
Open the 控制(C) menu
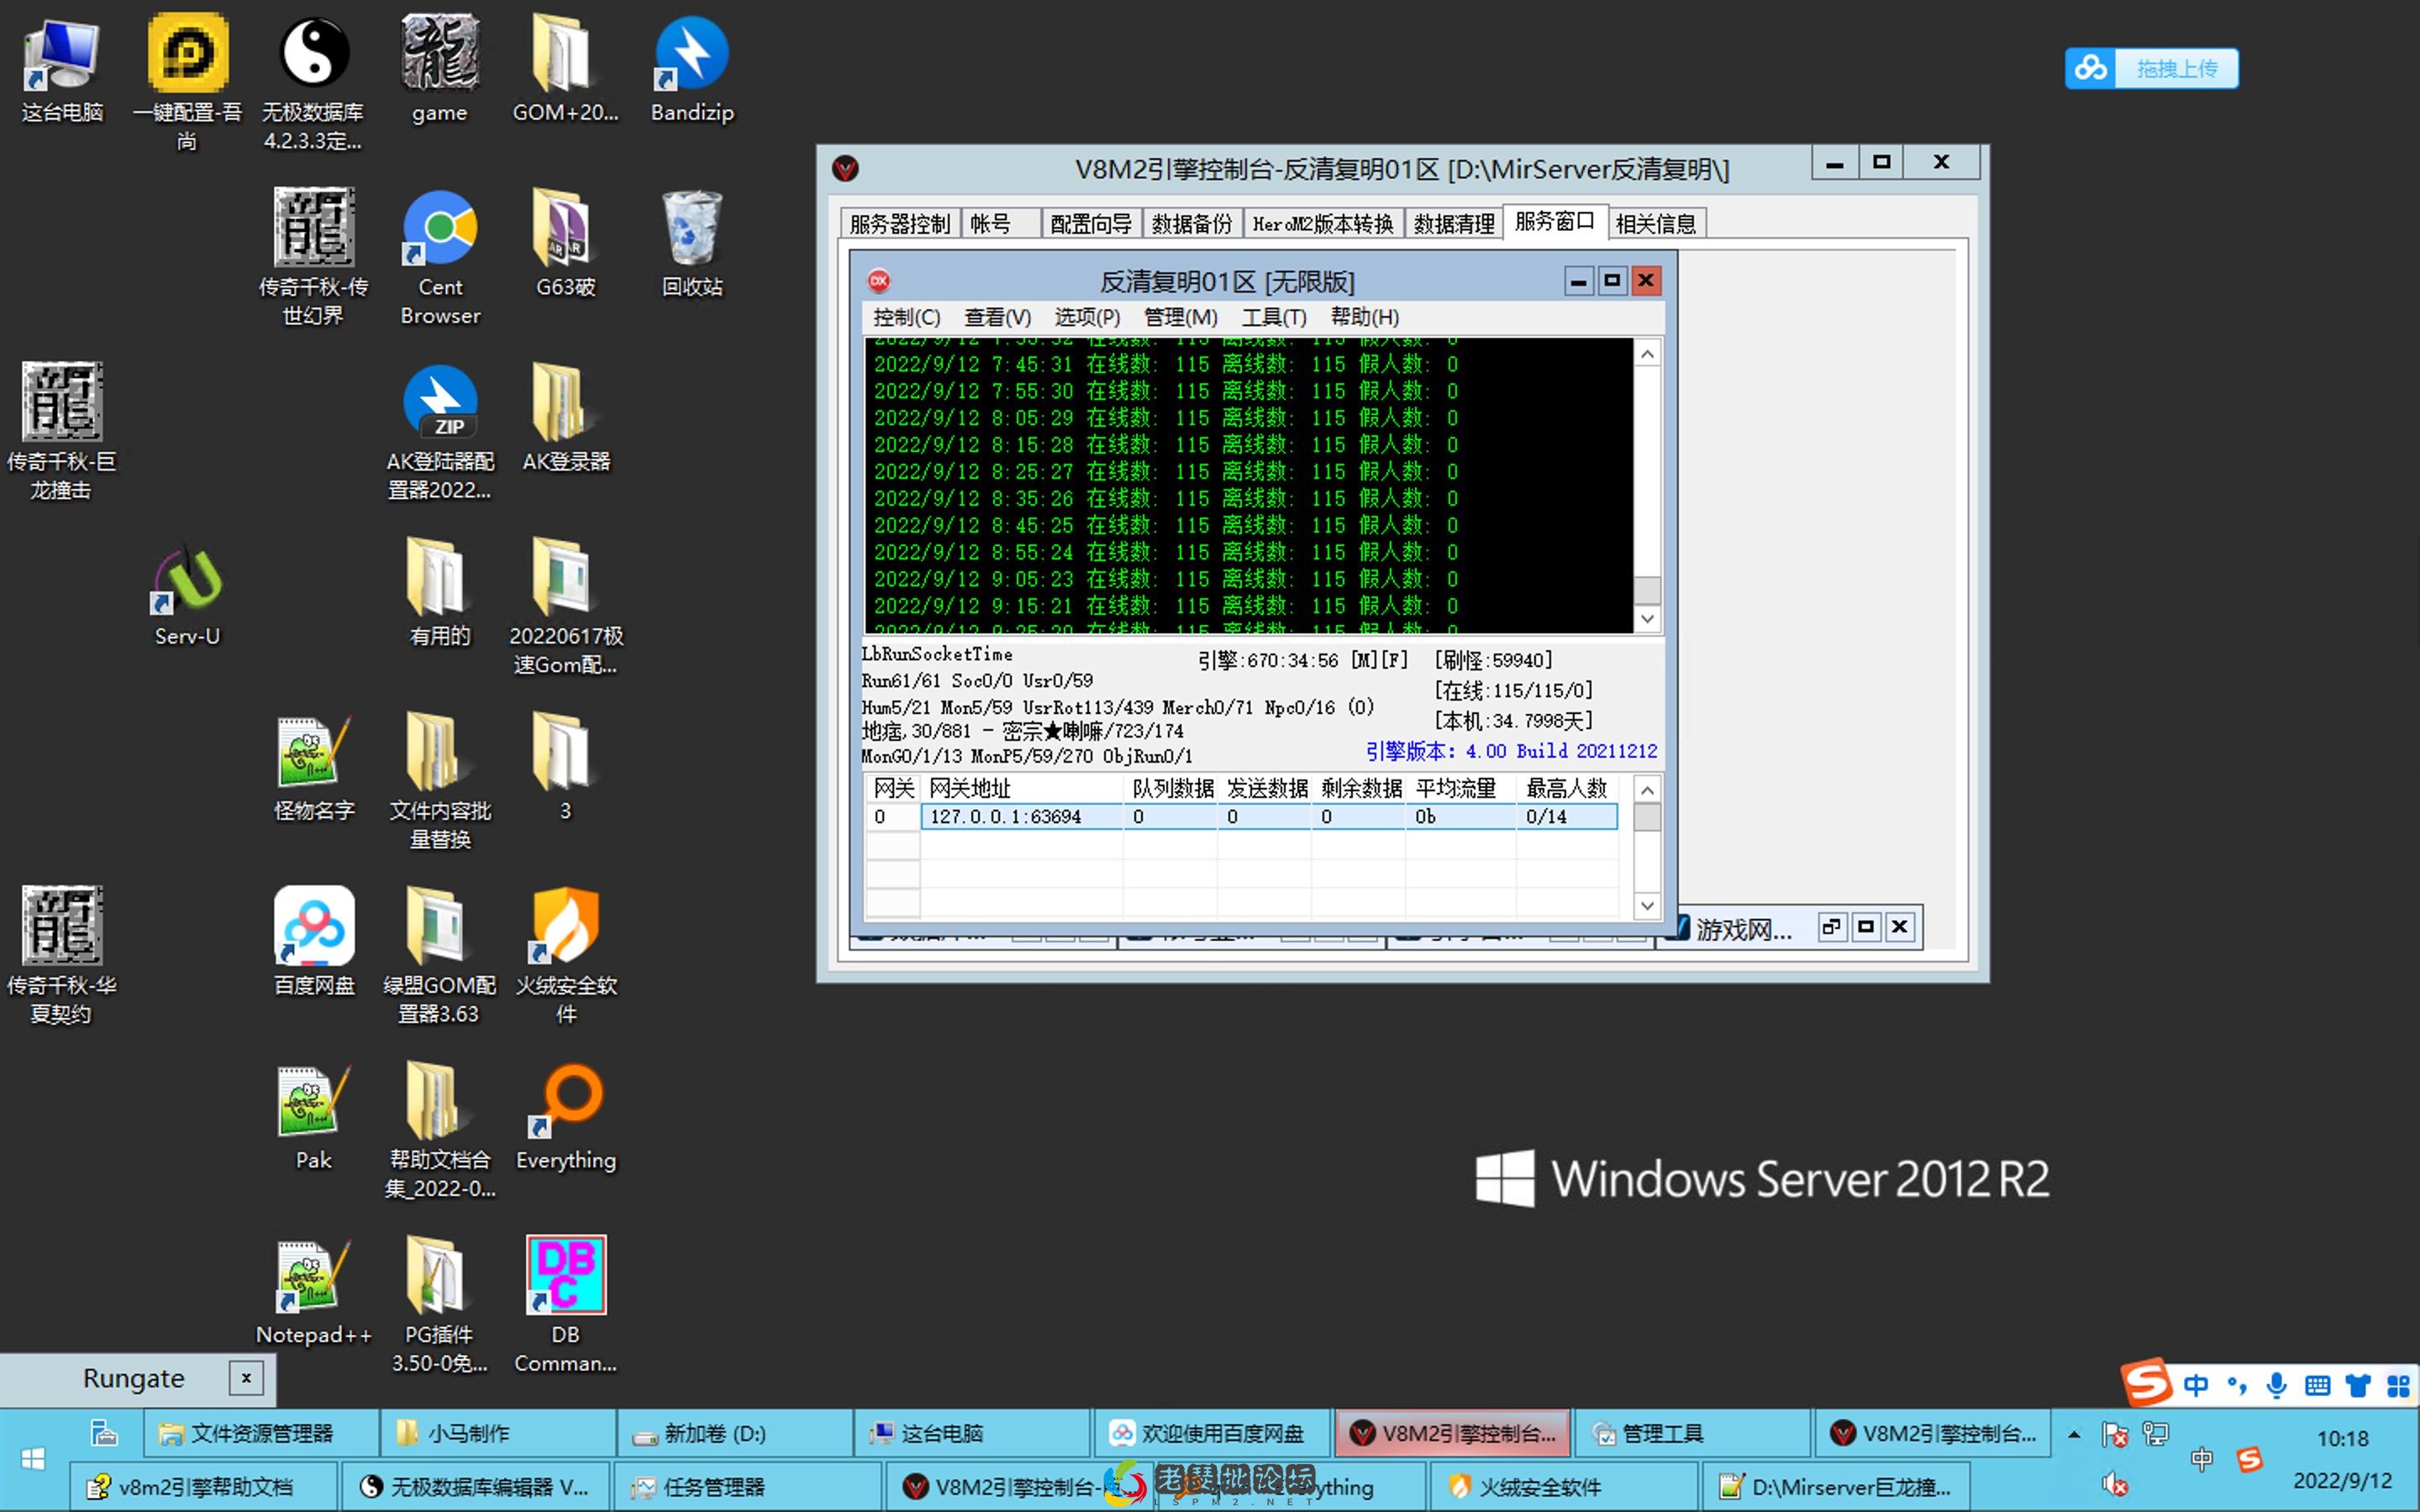tap(906, 317)
